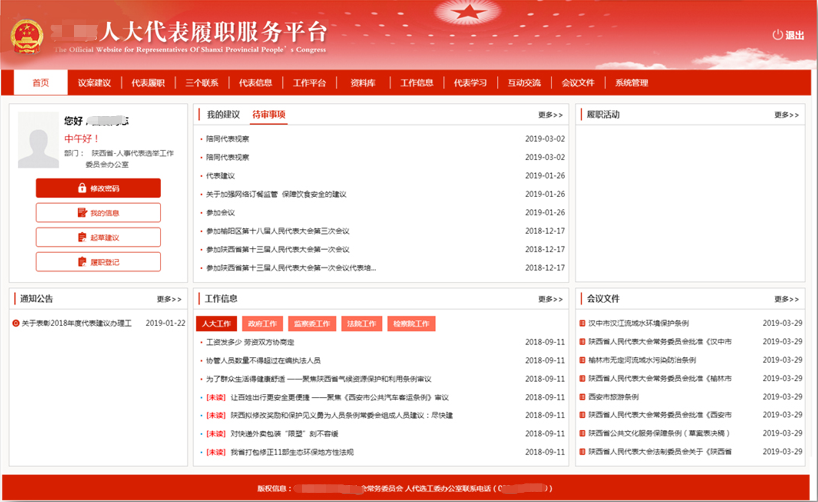Open the 会议文件 navigation menu item
This screenshot has height=502, width=818.
(x=578, y=82)
